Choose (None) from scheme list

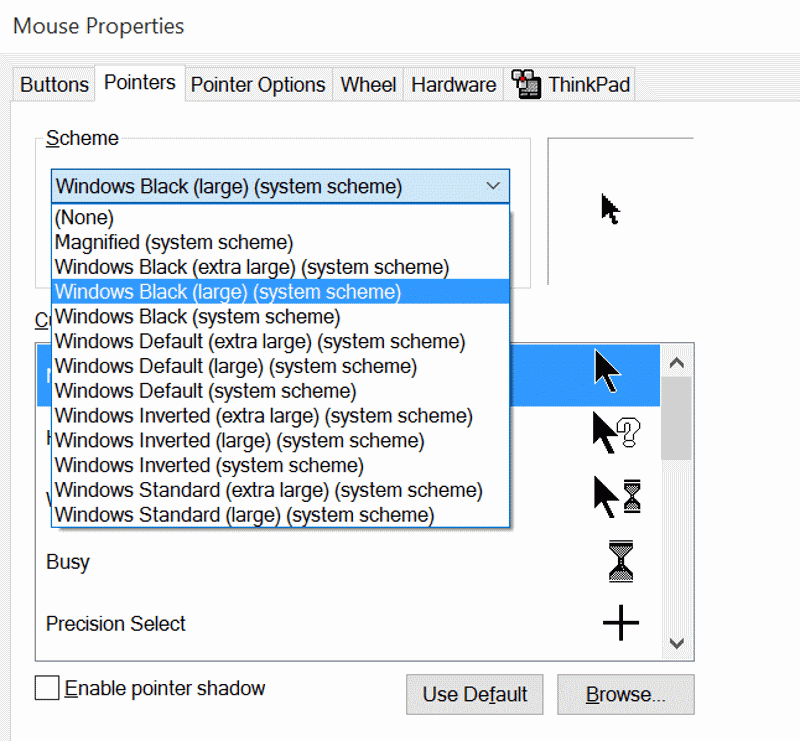[x=280, y=217]
